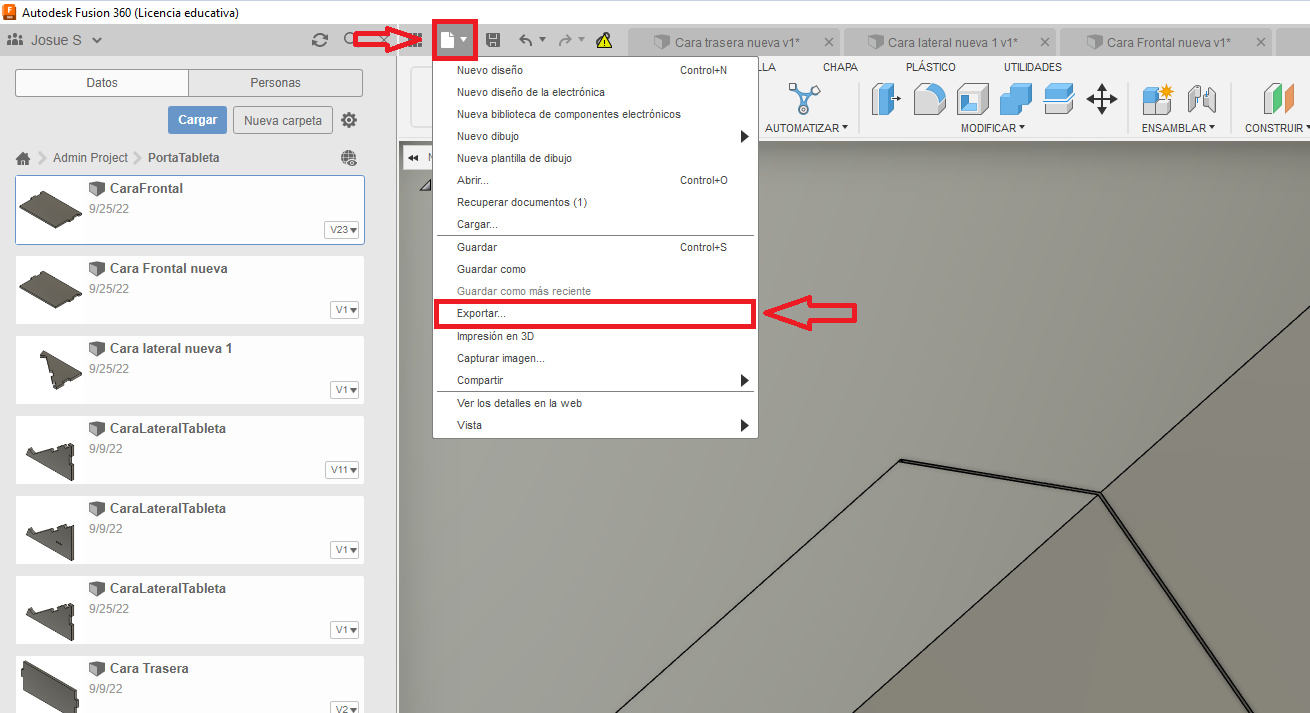Viewport: 1310px width, 713px height.
Task: Expand the Nuevo dibujo submenu
Action: tap(744, 136)
